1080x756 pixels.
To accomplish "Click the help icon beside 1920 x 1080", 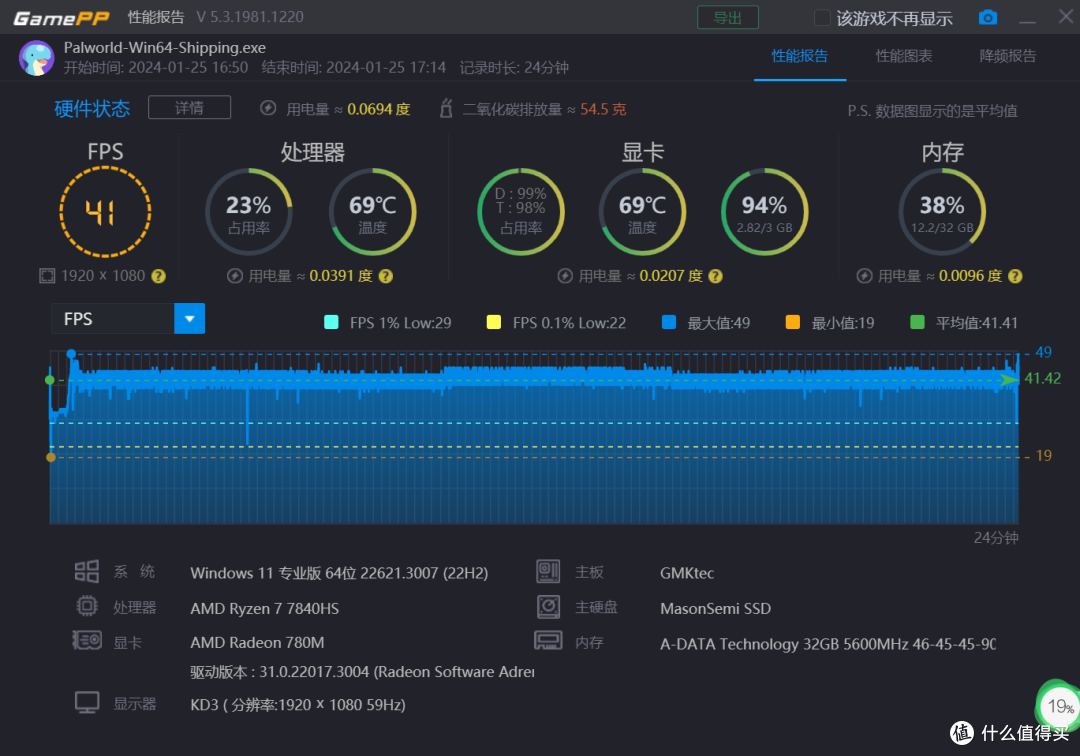I will coord(158,276).
